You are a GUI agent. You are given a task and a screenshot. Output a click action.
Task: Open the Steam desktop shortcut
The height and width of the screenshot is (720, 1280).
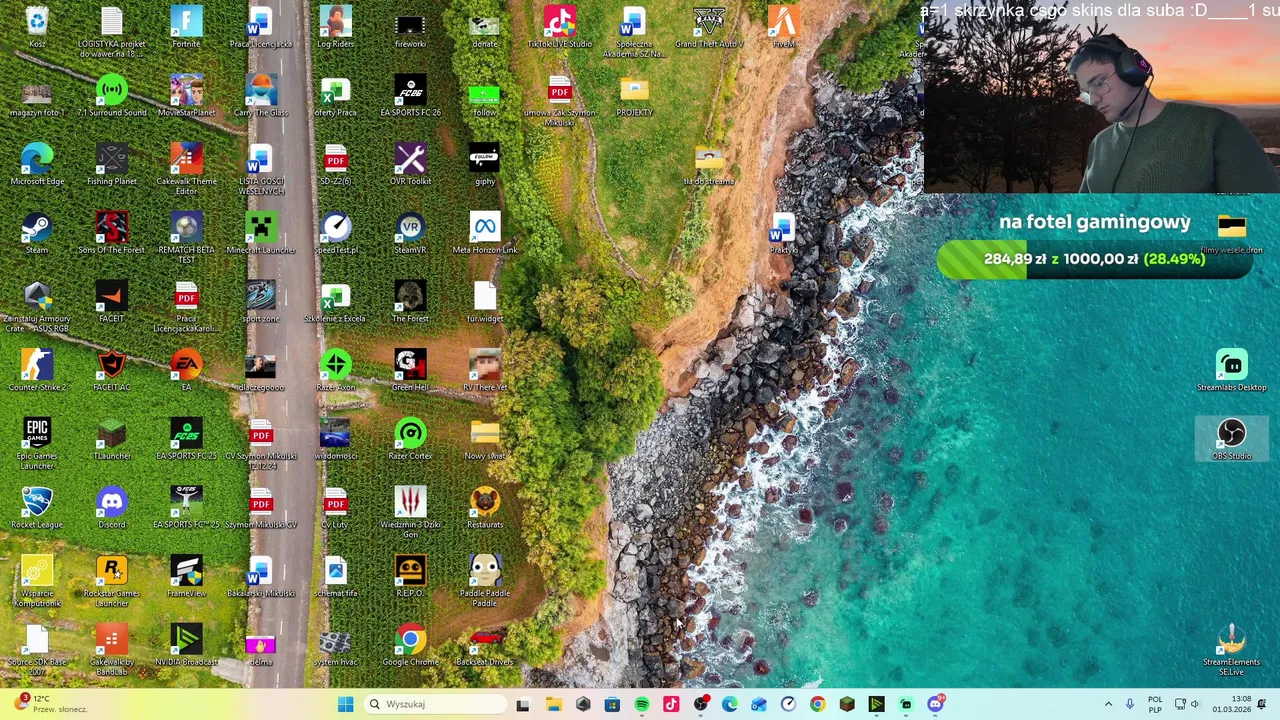tap(37, 234)
